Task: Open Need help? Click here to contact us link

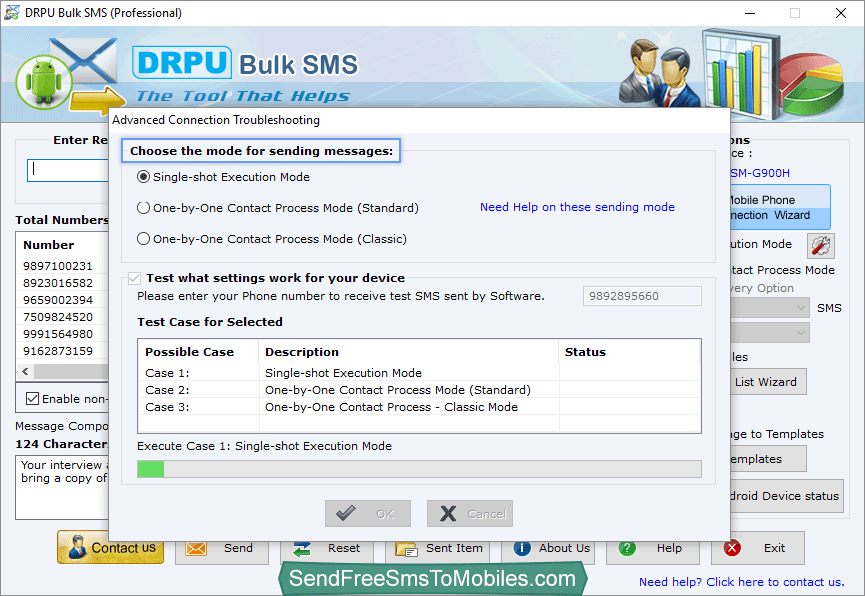Action: [x=741, y=582]
